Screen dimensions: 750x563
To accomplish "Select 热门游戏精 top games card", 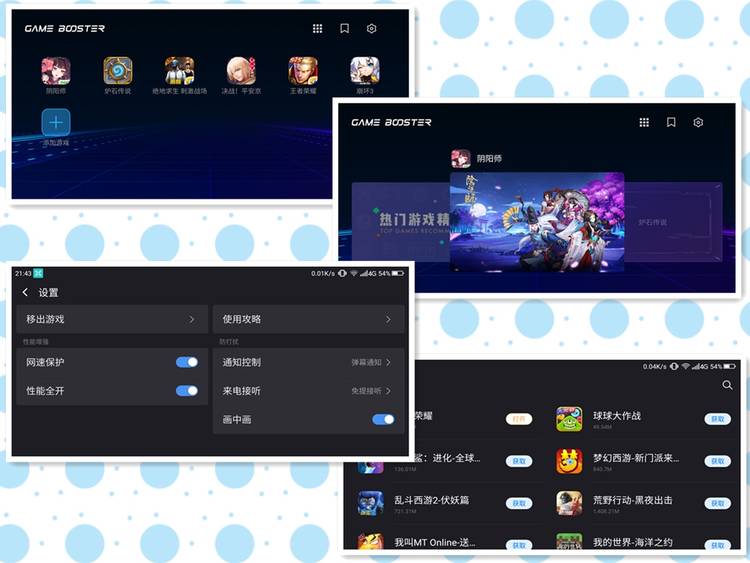I will (x=401, y=222).
